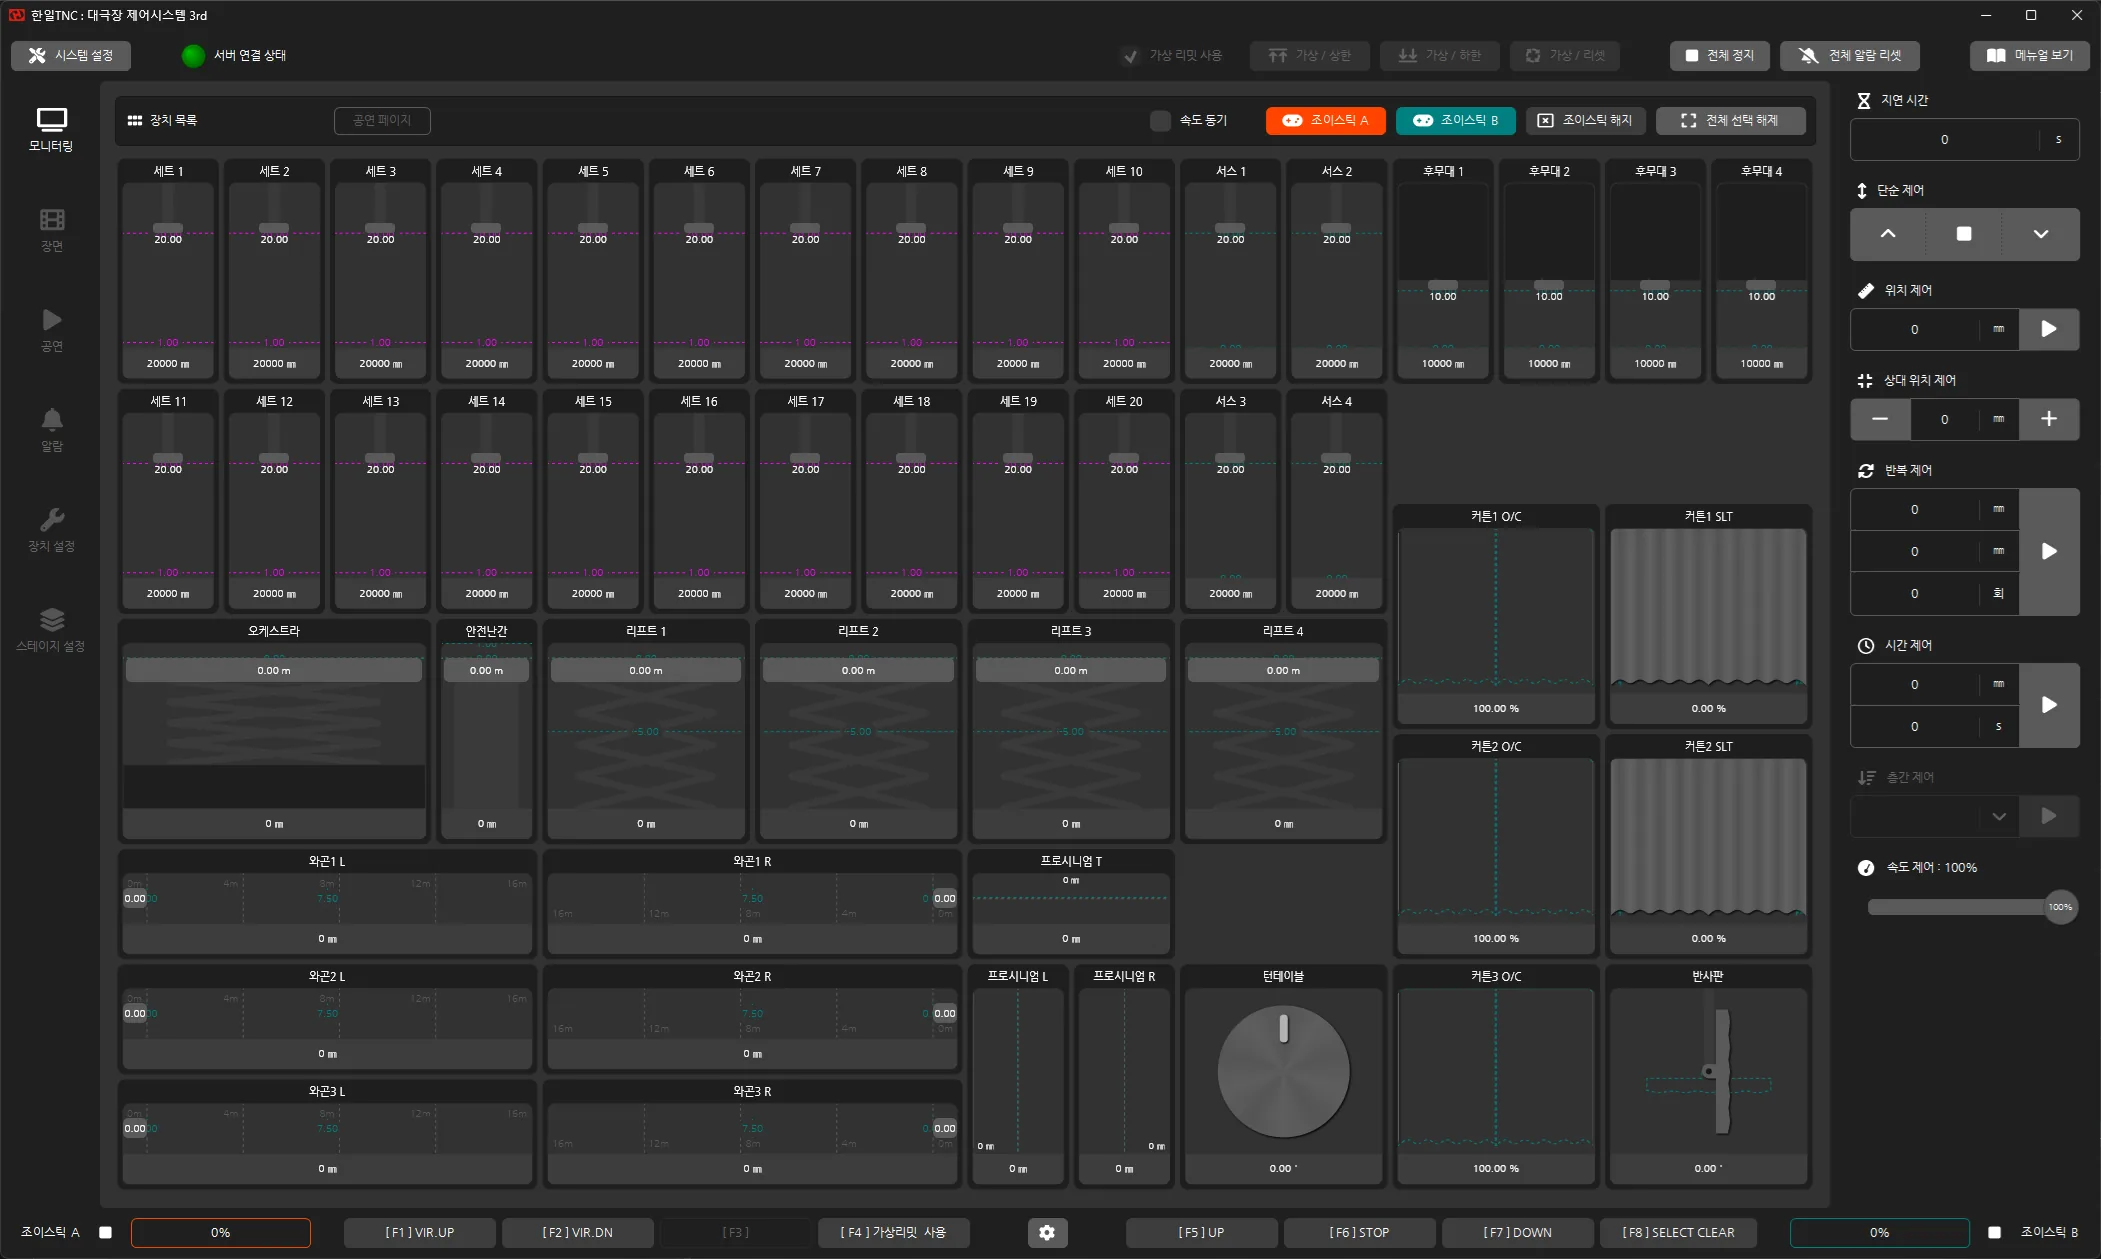2101x1259 pixels.
Task: Open 장치 설정 wrench icon
Action: (52, 519)
